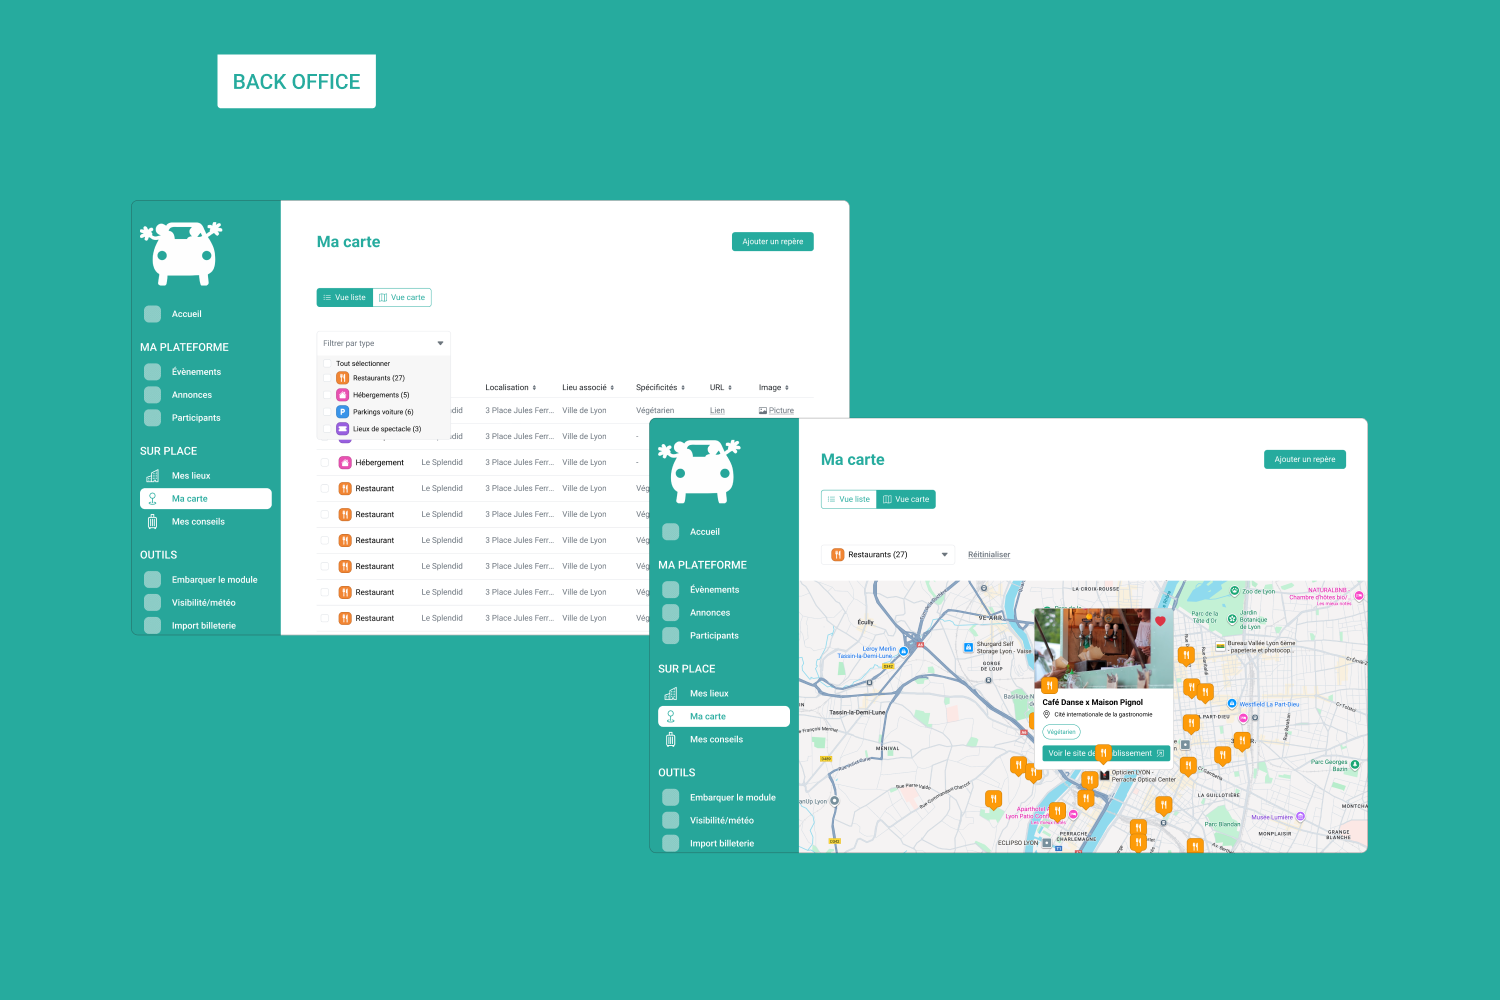Sort table by Image column arrows
This screenshot has width=1500, height=1000.
[787, 388]
